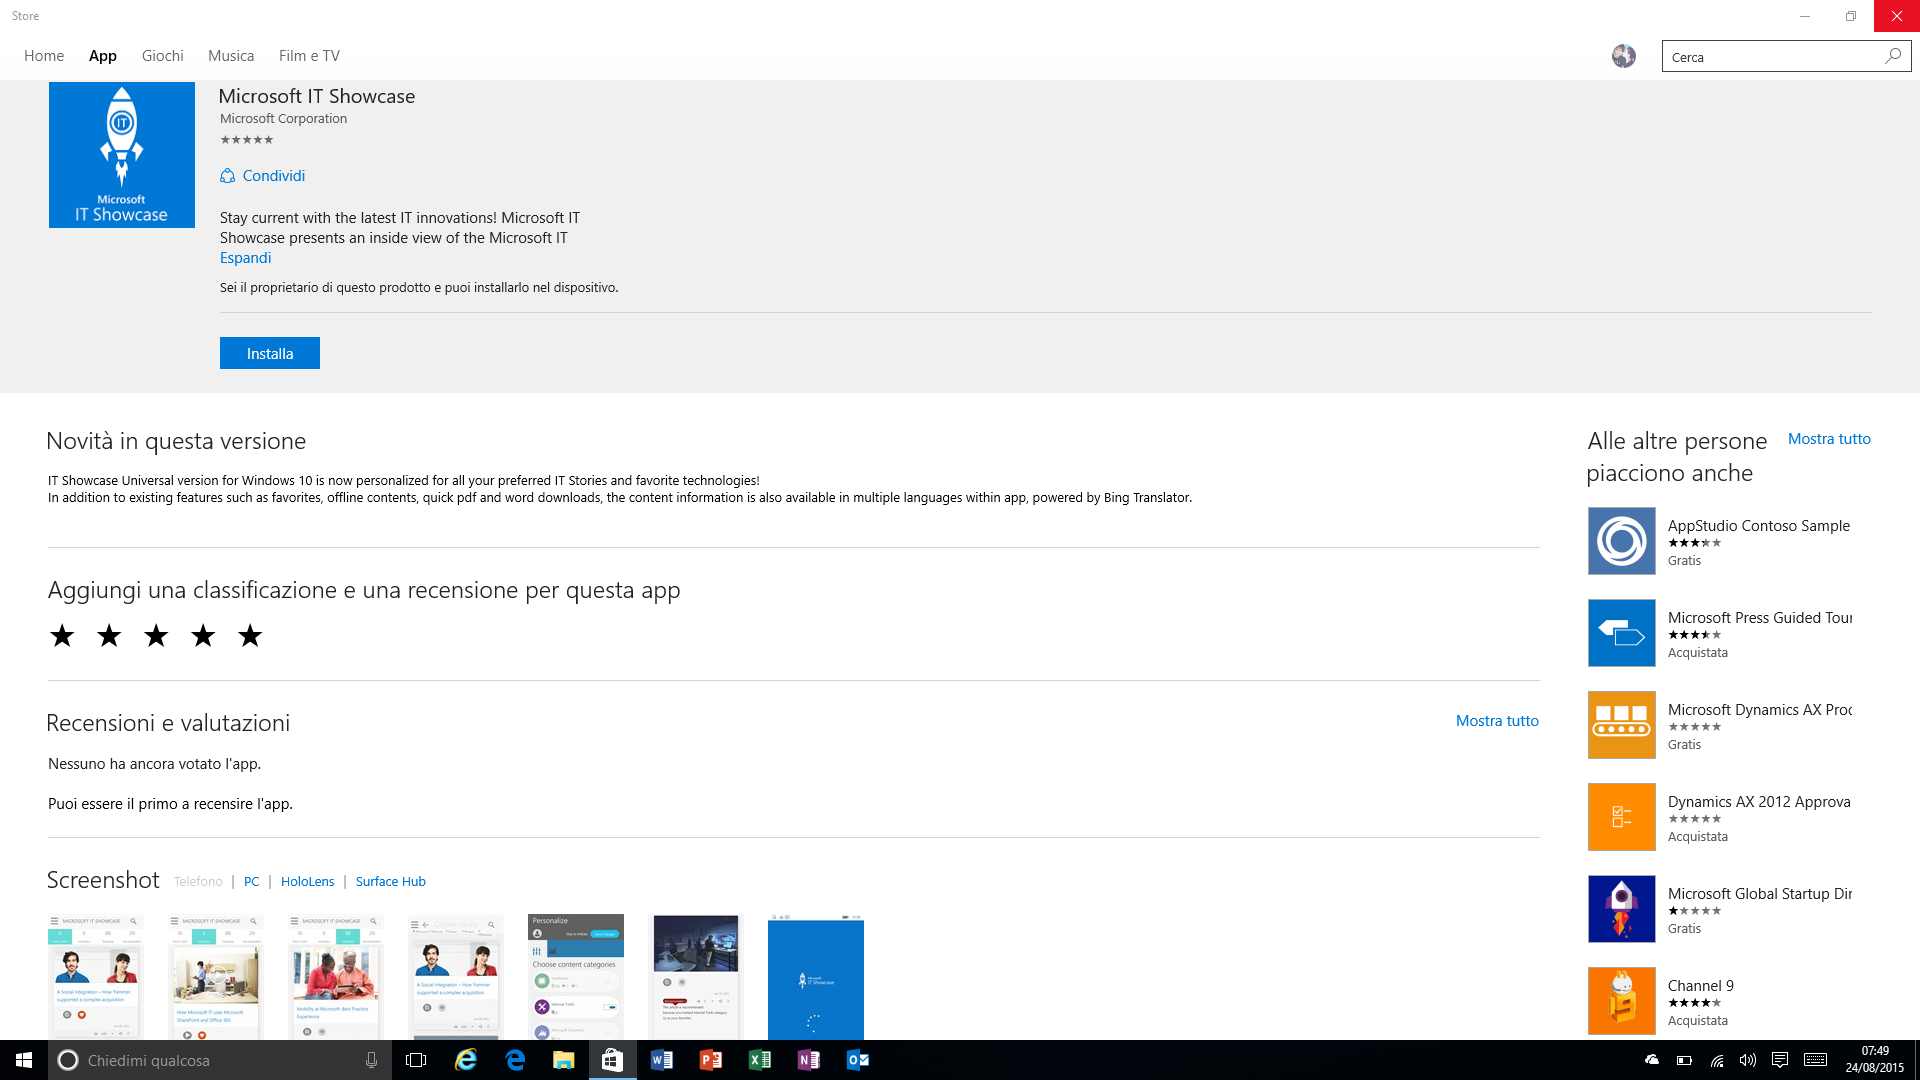Open Dynamics AX 2012 Approvals icon

coord(1622,817)
